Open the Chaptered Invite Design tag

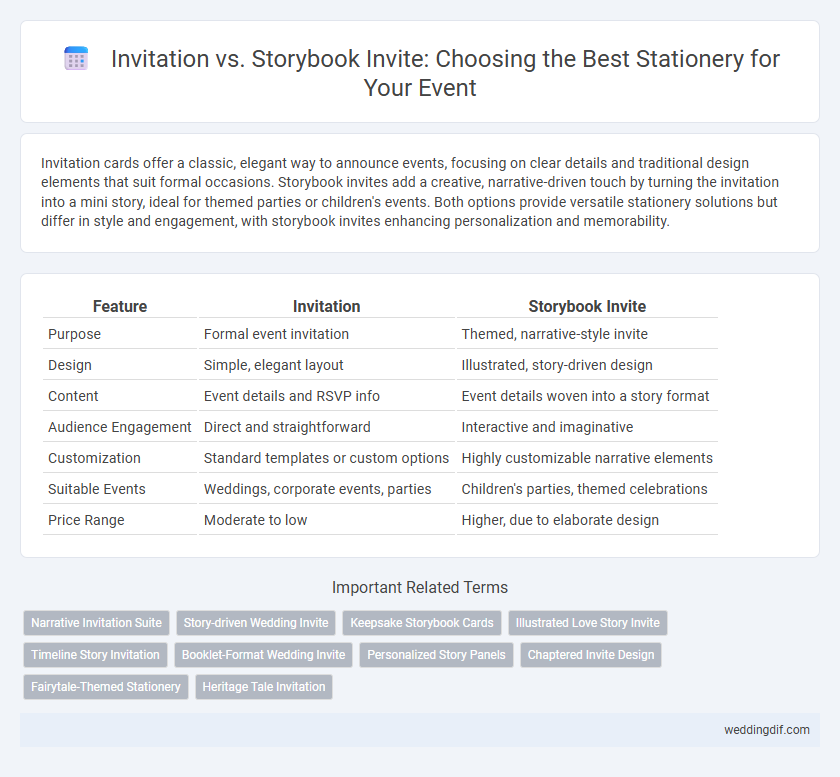tap(591, 655)
